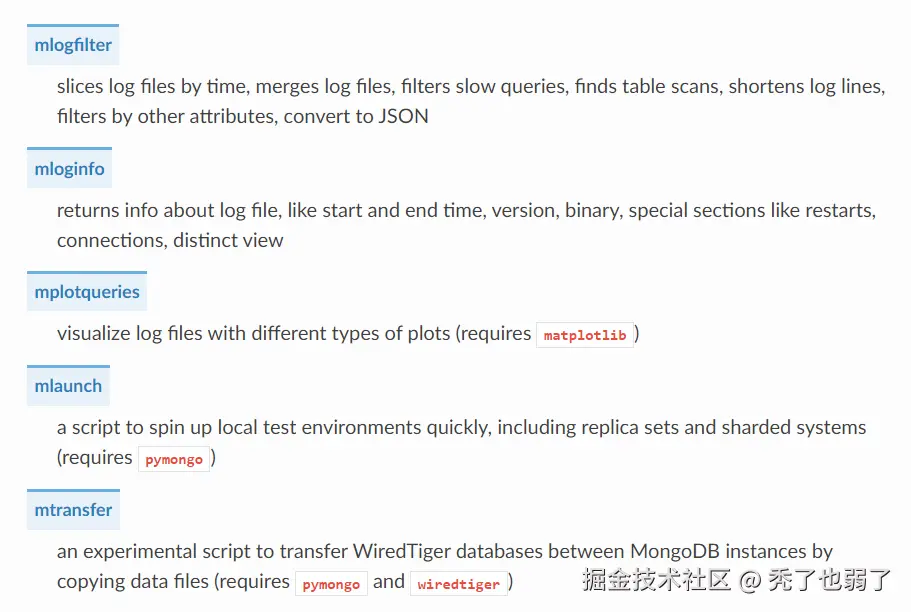Click 'connections, distinct view' text line
The width and height of the screenshot is (911, 612).
pos(170,241)
